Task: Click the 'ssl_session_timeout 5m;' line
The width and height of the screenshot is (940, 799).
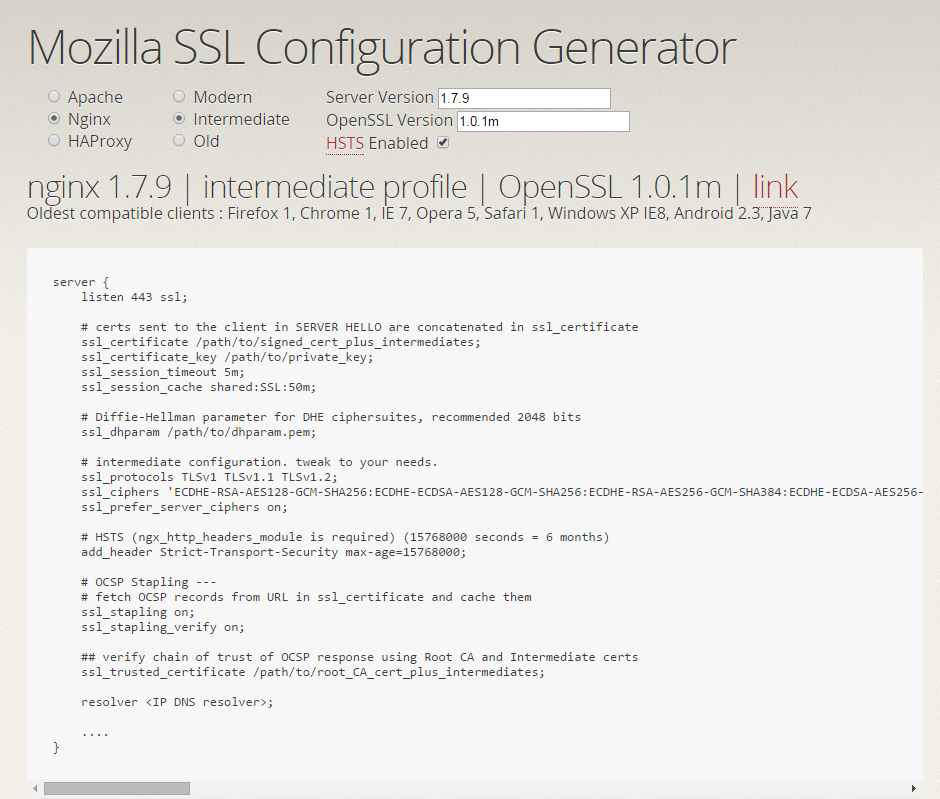Action: tap(162, 372)
